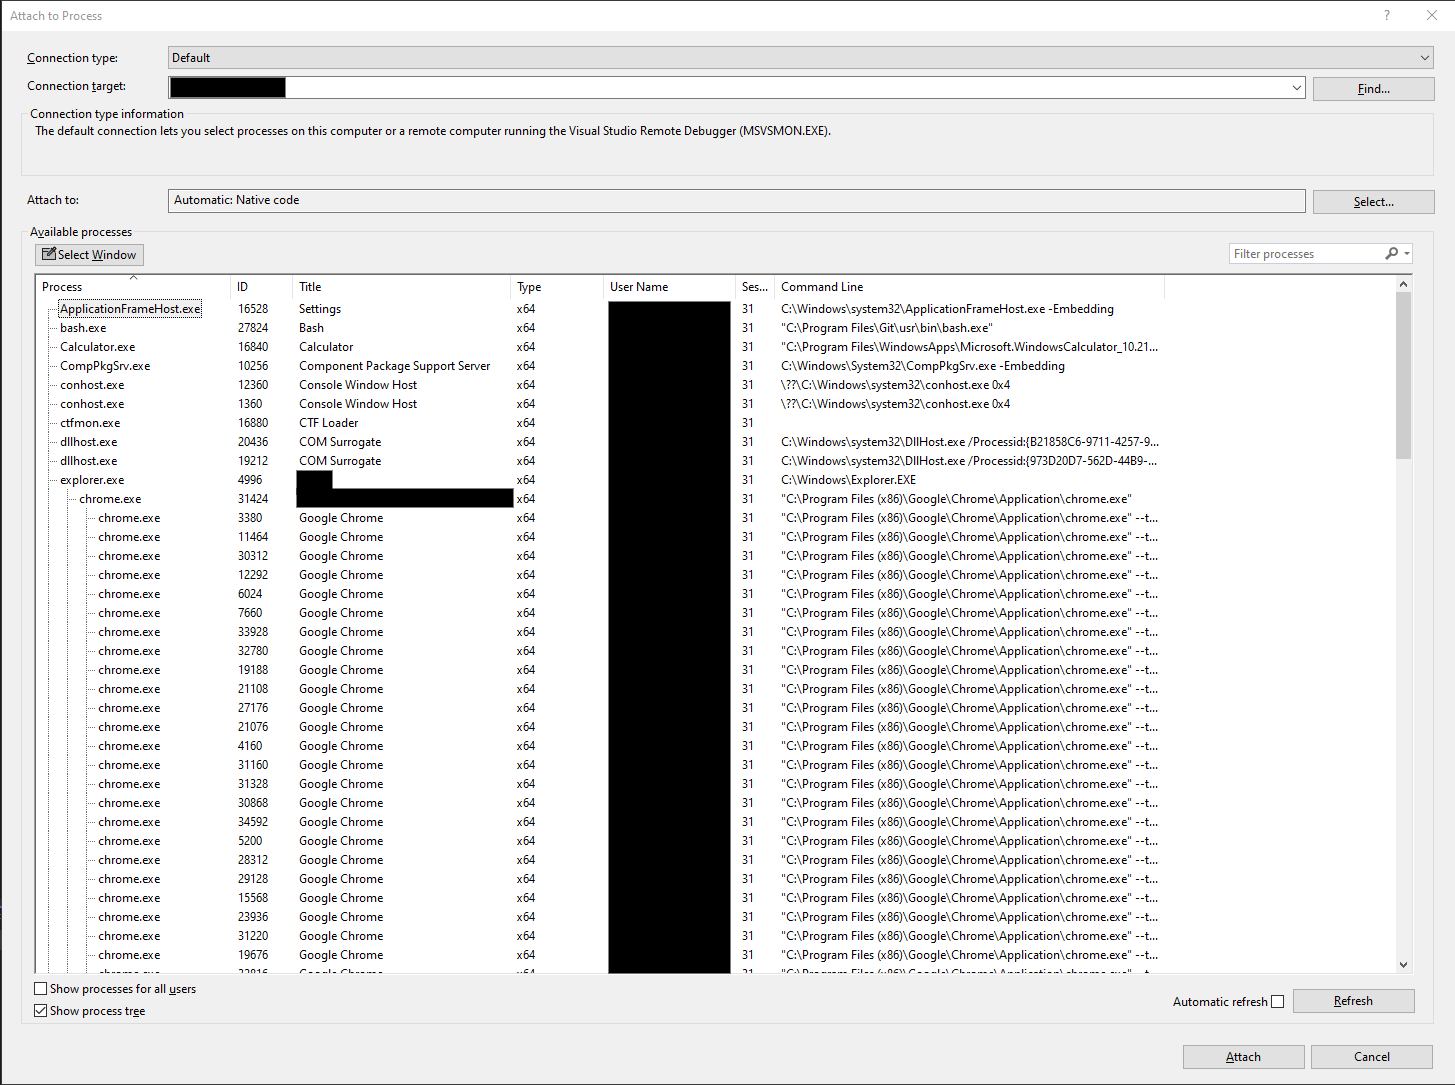Viewport: 1455px width, 1085px height.
Task: Click the CTF Loader title cell
Action: (328, 423)
